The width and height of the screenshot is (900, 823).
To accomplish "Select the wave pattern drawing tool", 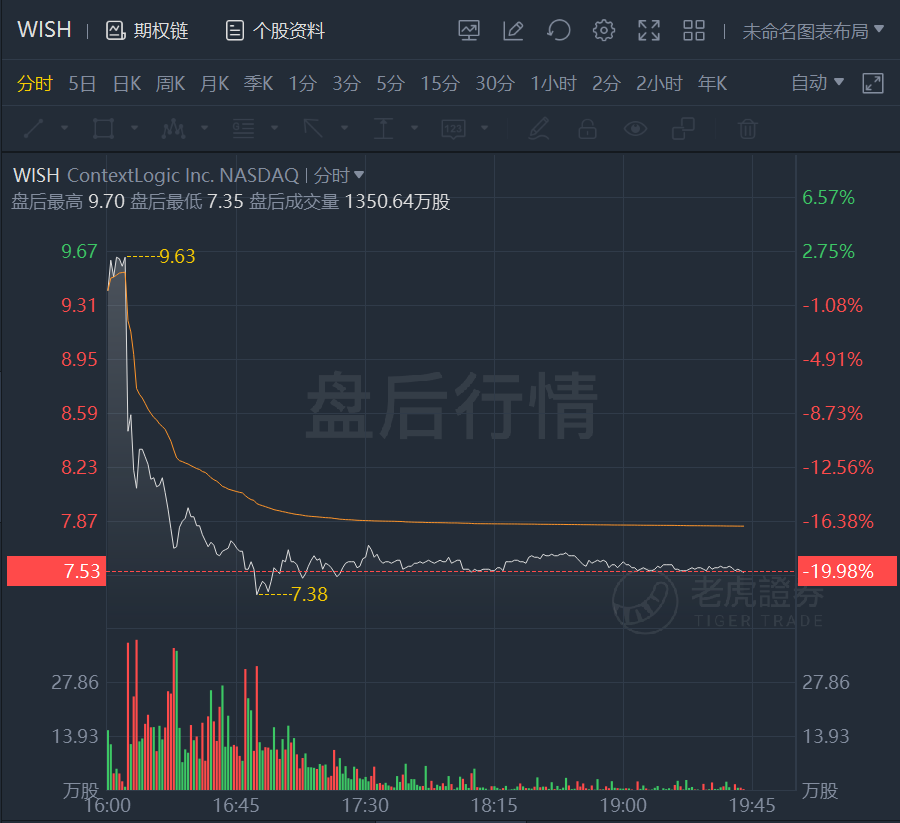I will pos(173,129).
